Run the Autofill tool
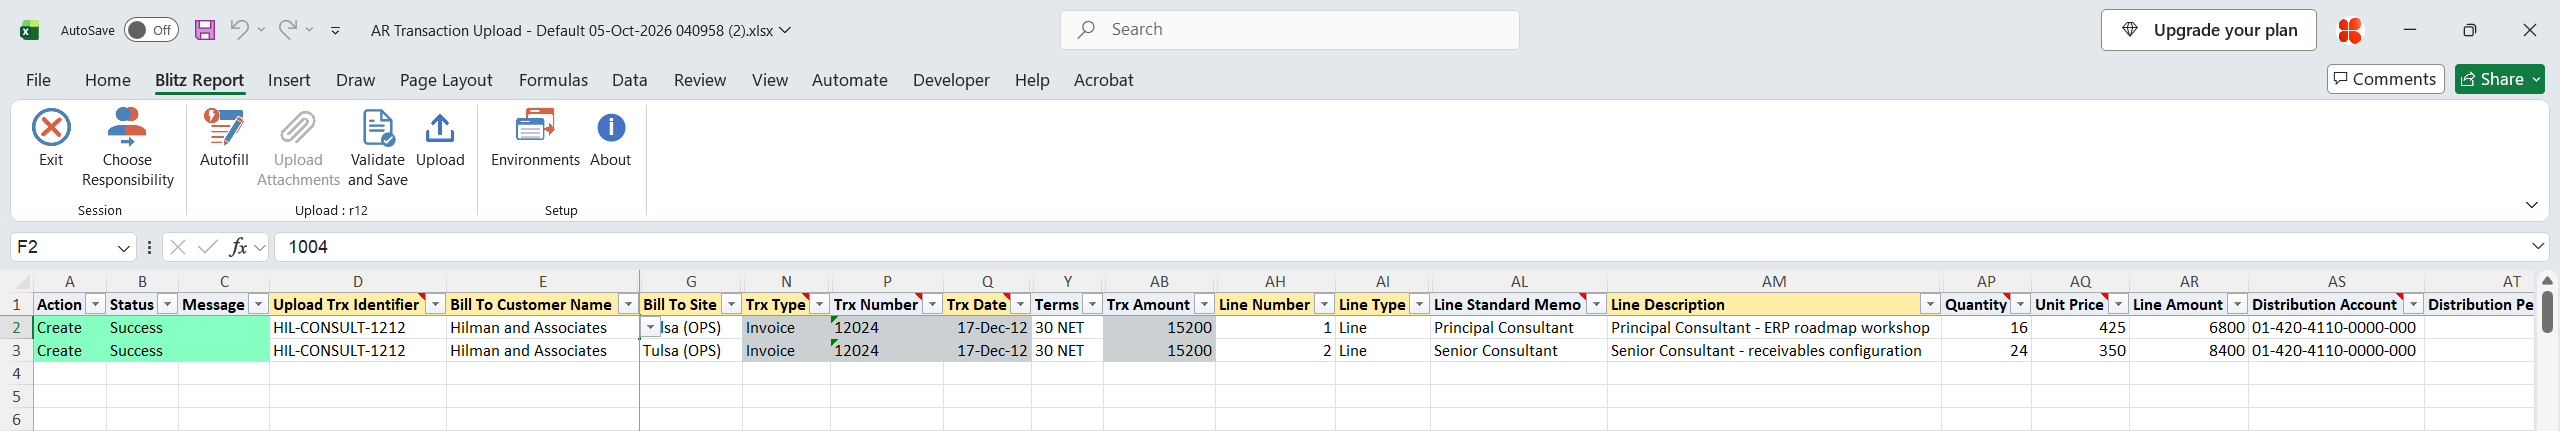The height and width of the screenshot is (431, 2560). [x=224, y=138]
